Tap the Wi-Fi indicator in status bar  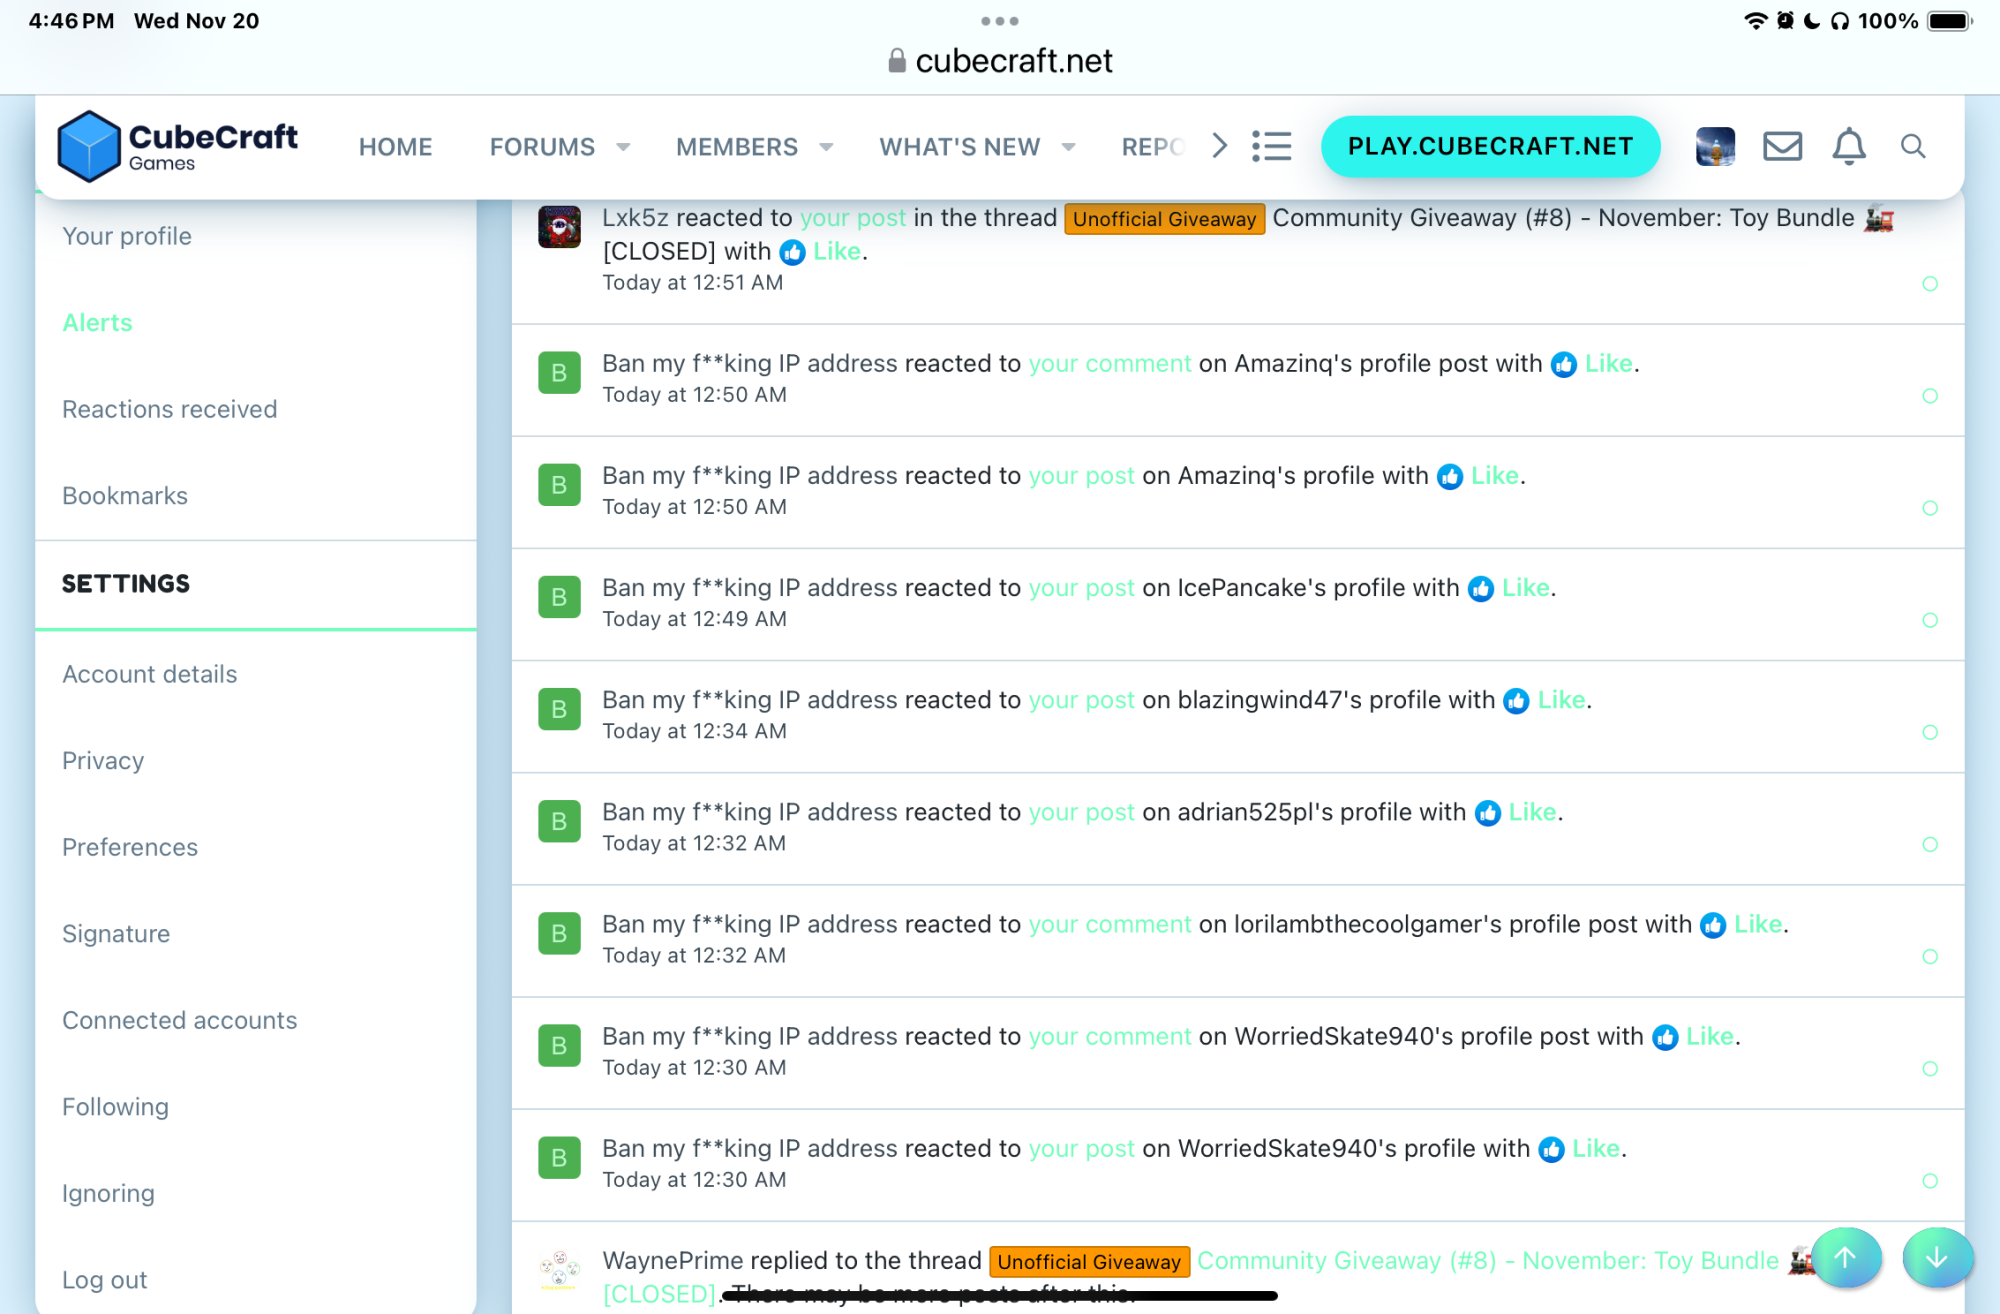[1755, 21]
